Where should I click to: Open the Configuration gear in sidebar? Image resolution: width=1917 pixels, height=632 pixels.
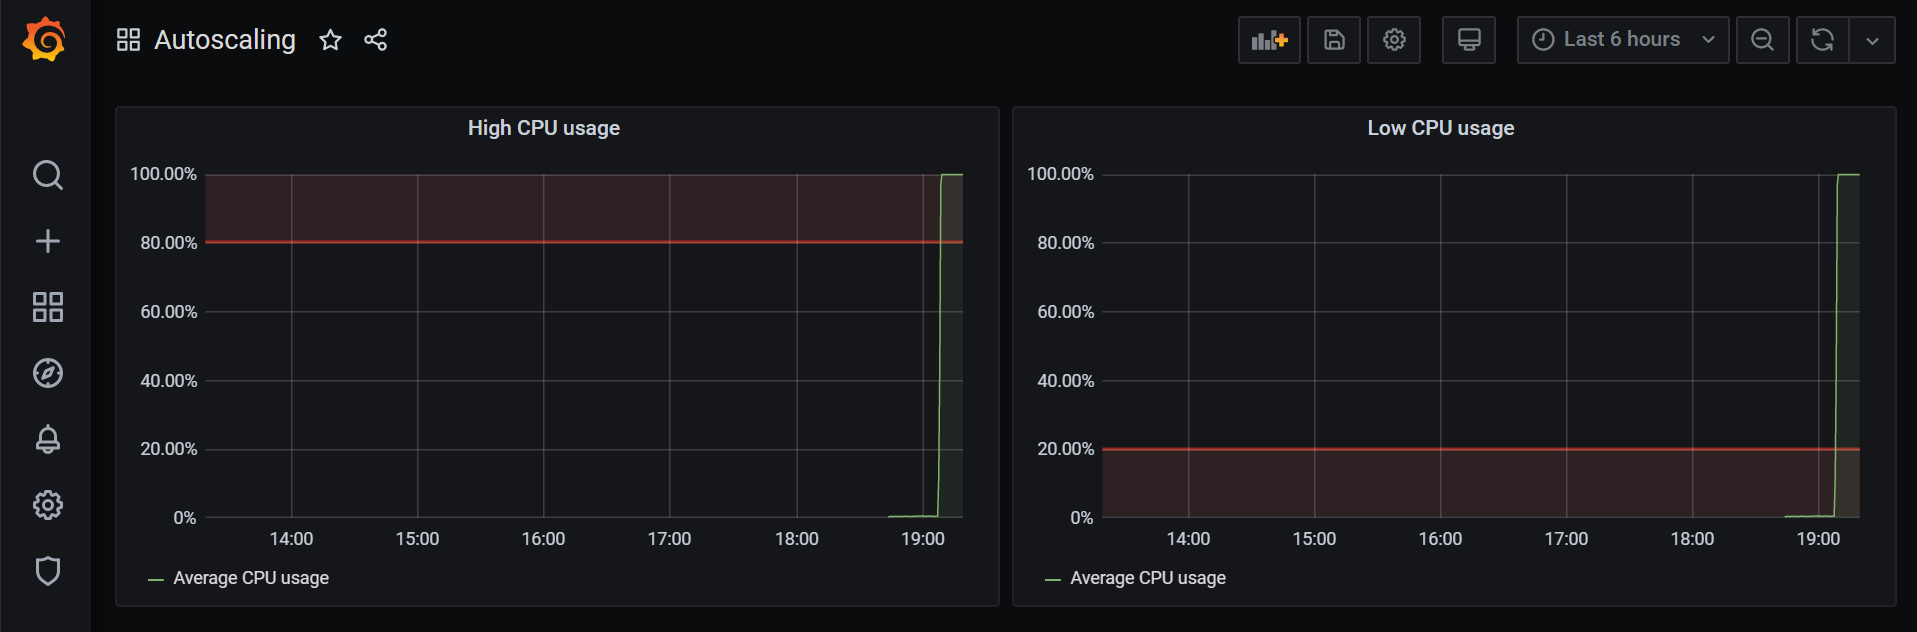tap(47, 505)
